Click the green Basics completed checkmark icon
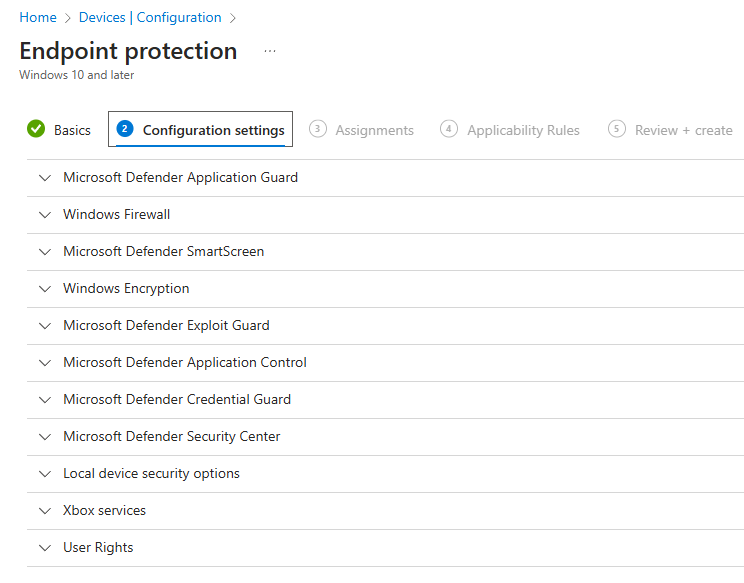The height and width of the screenshot is (583, 744). (x=36, y=129)
